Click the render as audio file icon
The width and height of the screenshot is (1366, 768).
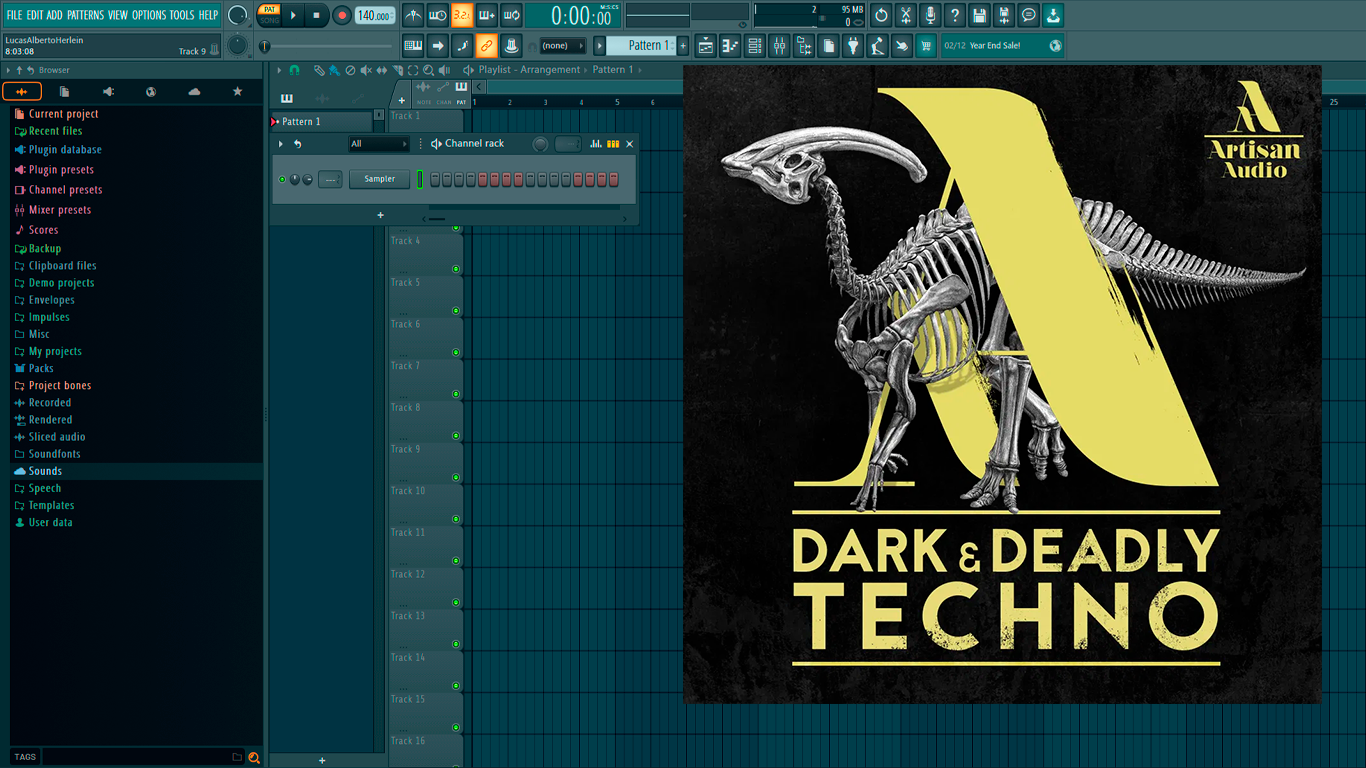[x=1004, y=15]
